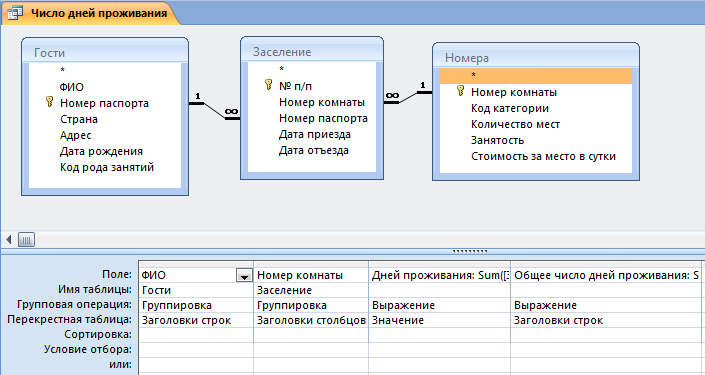The height and width of the screenshot is (375, 705).
Task: Click the horizontal scrollbar thumb in the table pane
Action: (27, 240)
